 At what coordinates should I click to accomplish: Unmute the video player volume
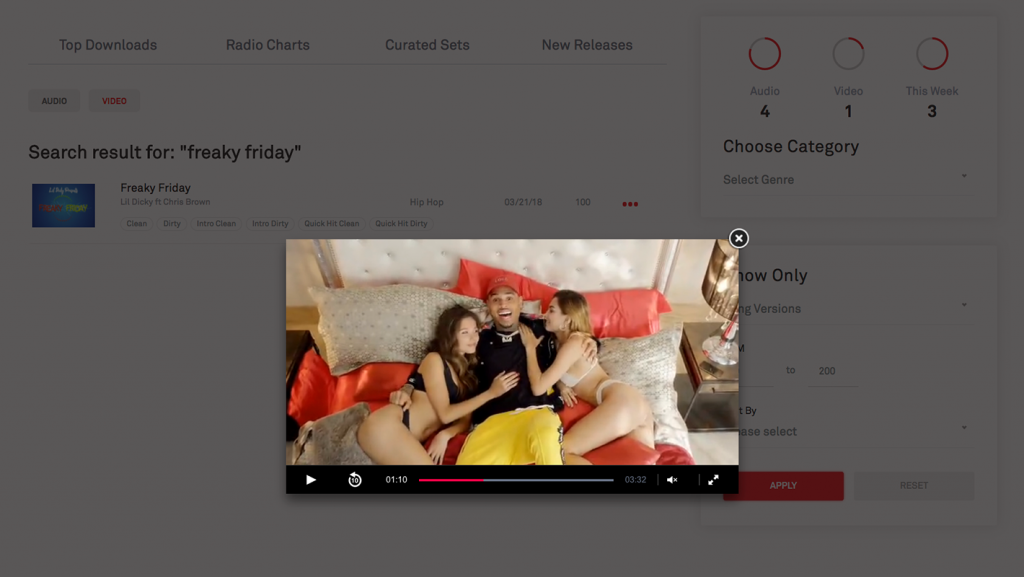(672, 480)
